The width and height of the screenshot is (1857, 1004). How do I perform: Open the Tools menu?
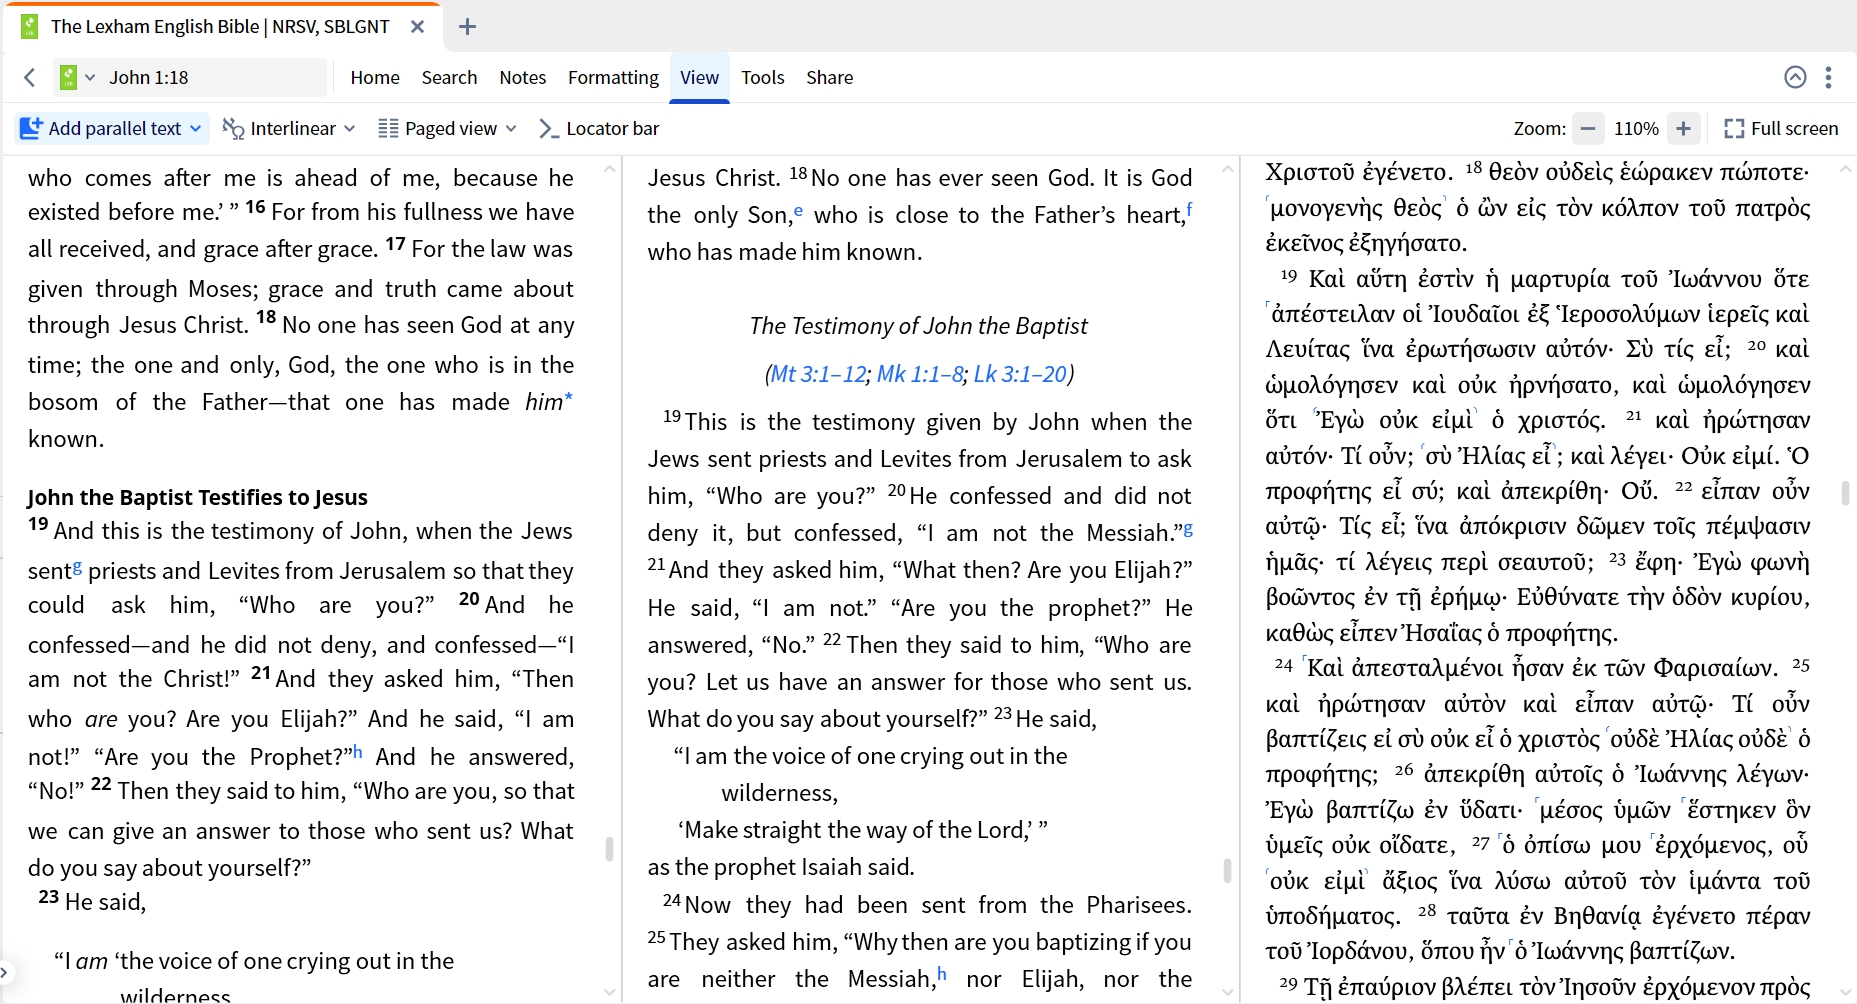pyautogui.click(x=762, y=77)
